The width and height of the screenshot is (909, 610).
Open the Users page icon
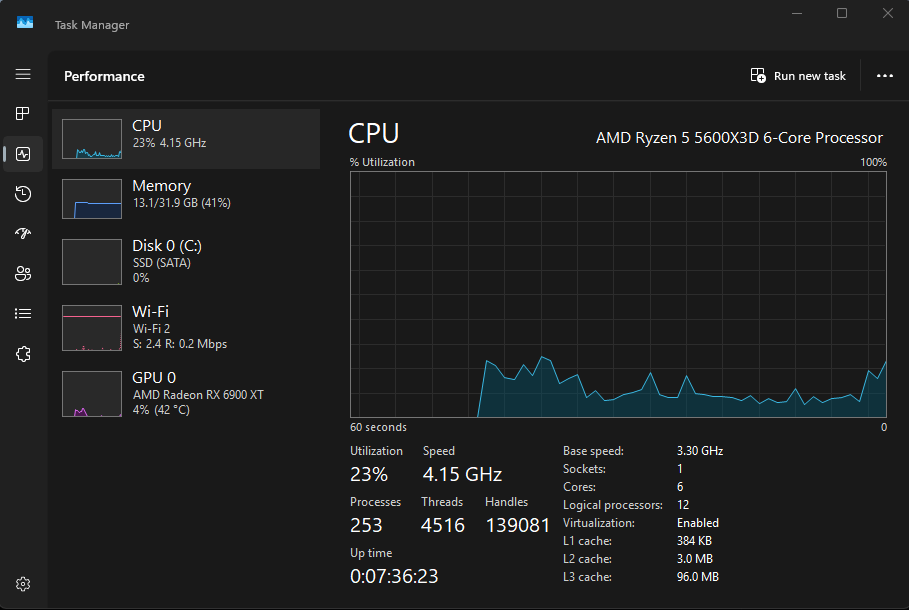tap(23, 274)
